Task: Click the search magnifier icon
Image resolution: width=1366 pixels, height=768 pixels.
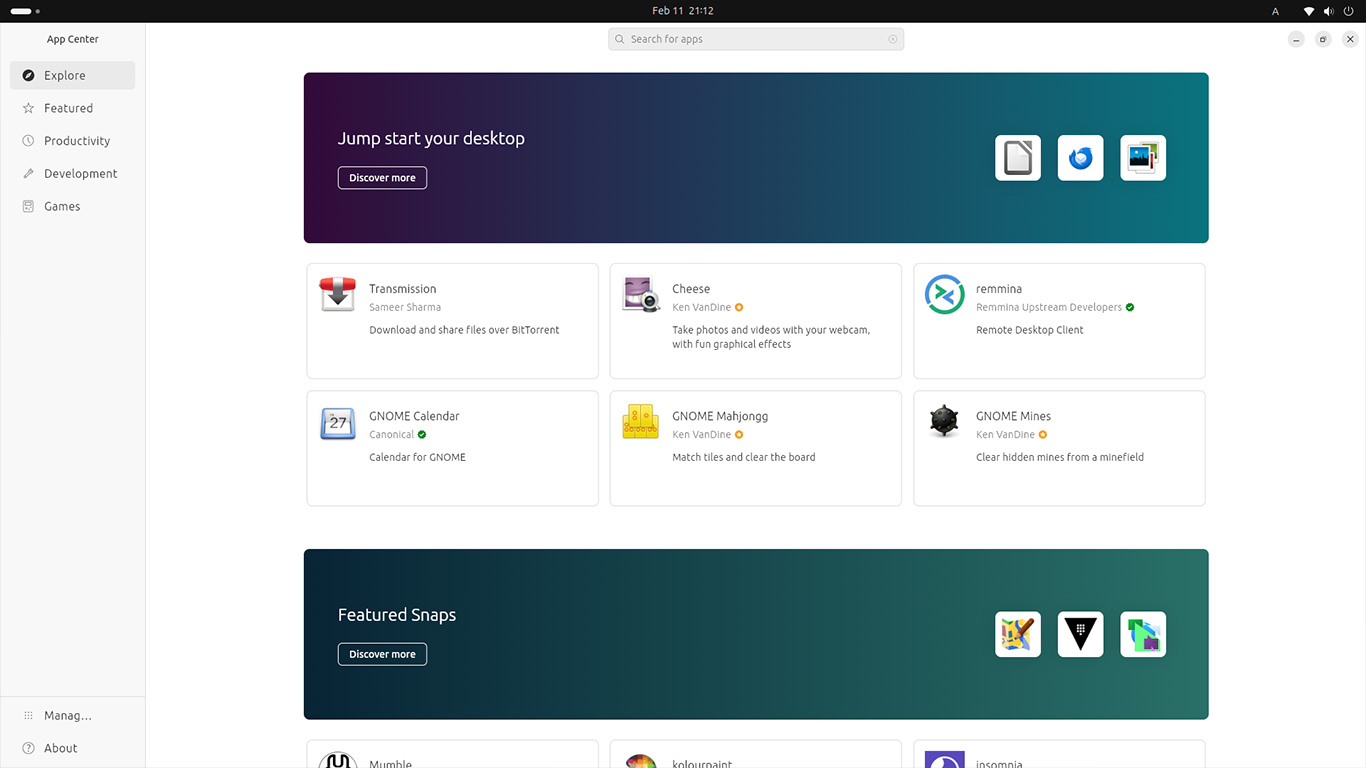Action: click(x=620, y=39)
